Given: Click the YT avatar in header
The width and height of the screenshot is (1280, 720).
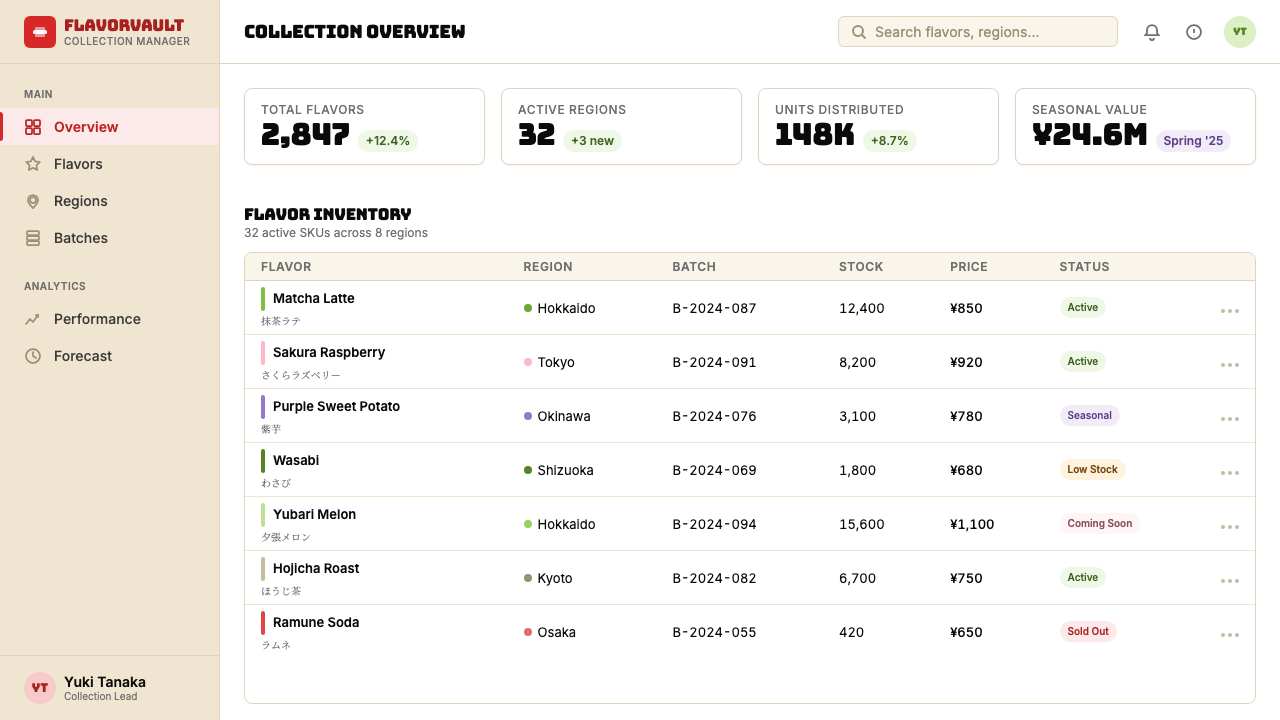Looking at the screenshot, I should [1240, 32].
